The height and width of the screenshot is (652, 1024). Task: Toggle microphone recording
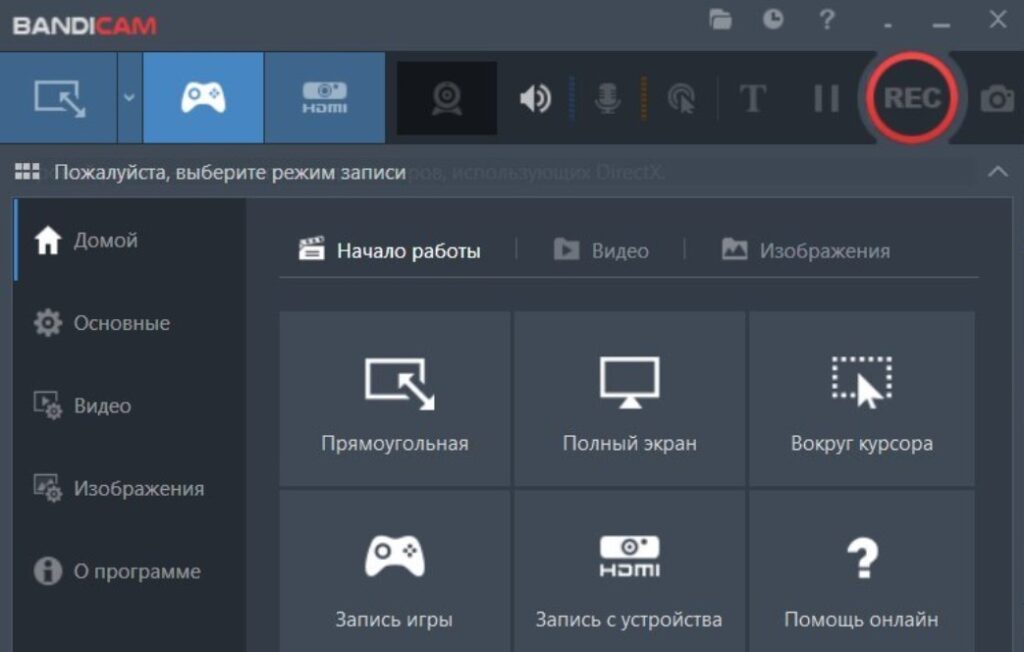pyautogui.click(x=607, y=99)
